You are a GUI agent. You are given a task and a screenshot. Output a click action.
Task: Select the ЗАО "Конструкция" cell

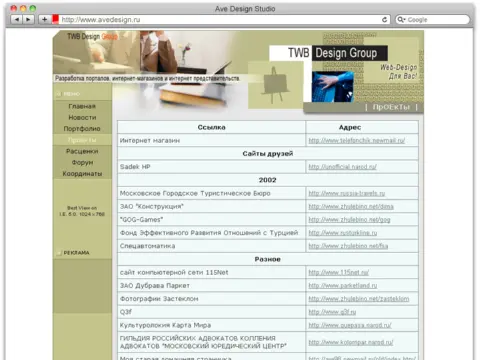pos(211,207)
